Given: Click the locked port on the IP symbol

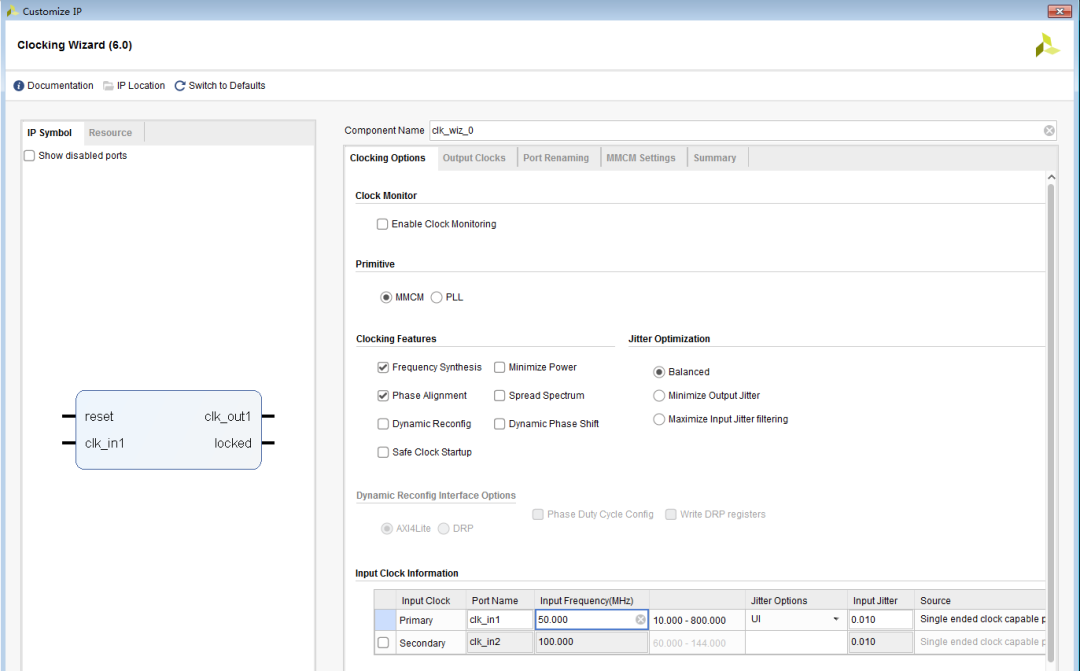Looking at the screenshot, I should point(233,443).
